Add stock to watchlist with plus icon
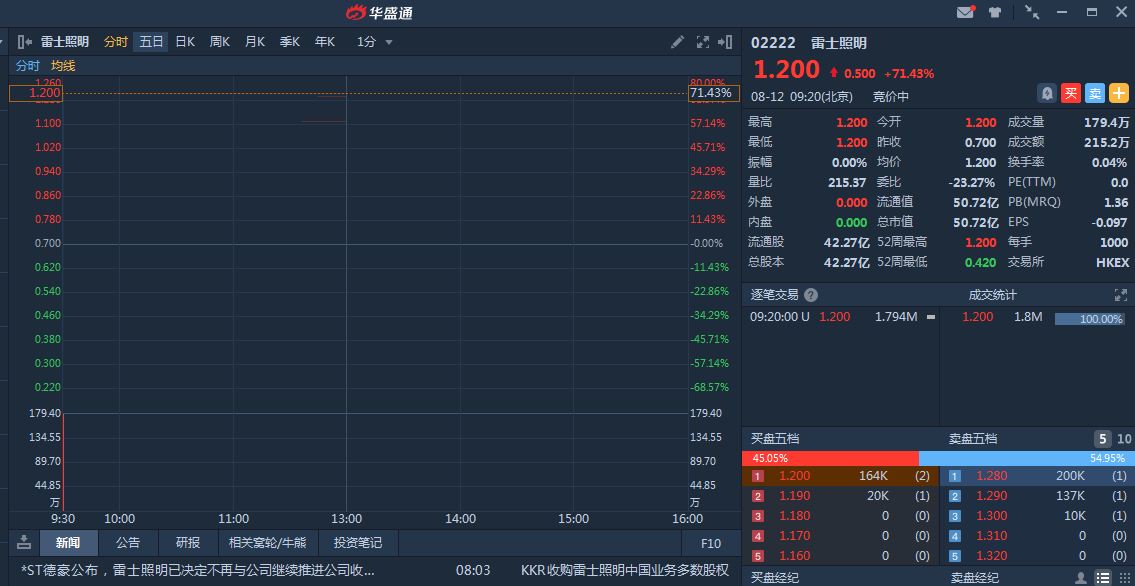The height and width of the screenshot is (586, 1135). point(1119,93)
